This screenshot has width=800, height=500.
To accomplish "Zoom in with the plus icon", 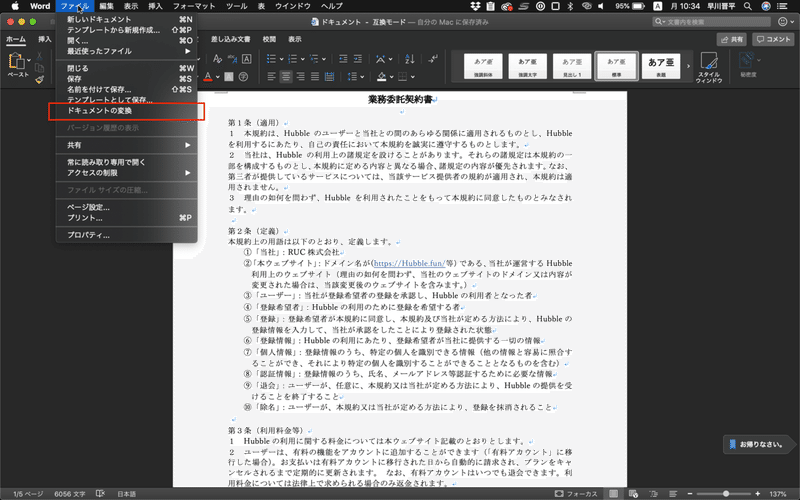I will click(758, 493).
